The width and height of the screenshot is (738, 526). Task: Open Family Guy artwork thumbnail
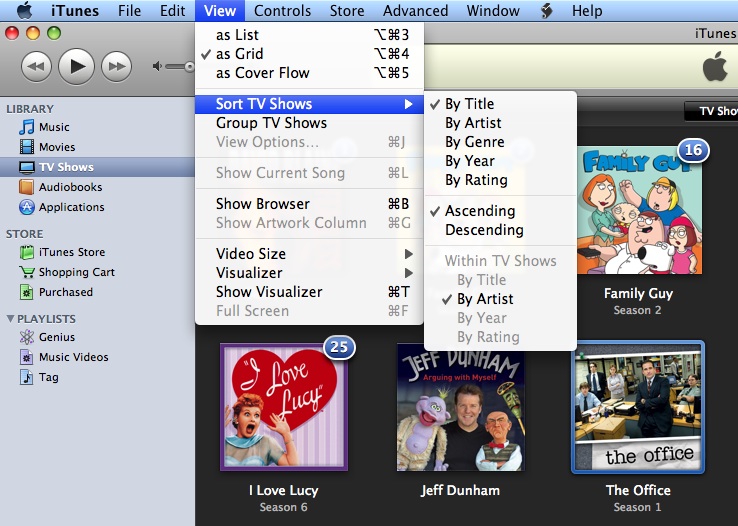coord(639,210)
